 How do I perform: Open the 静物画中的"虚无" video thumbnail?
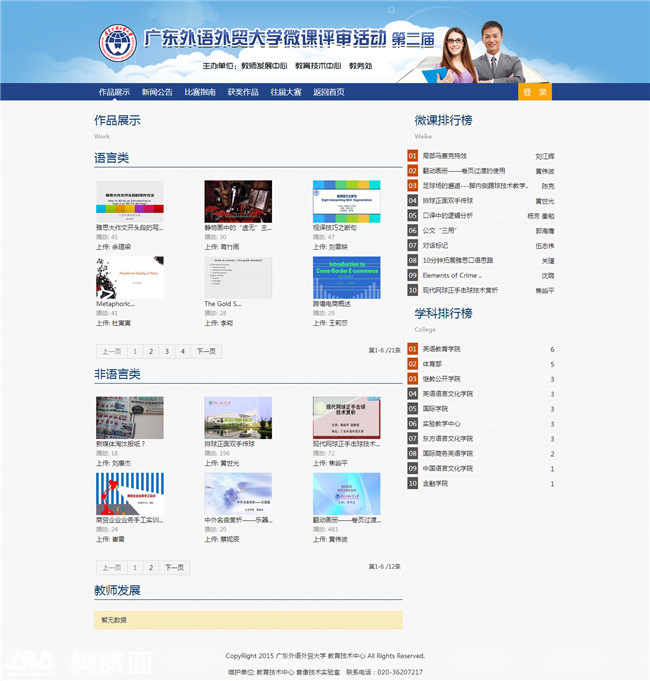click(x=238, y=201)
